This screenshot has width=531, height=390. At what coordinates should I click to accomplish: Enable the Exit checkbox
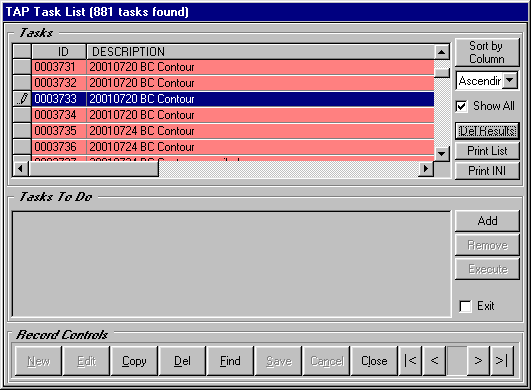pos(465,306)
